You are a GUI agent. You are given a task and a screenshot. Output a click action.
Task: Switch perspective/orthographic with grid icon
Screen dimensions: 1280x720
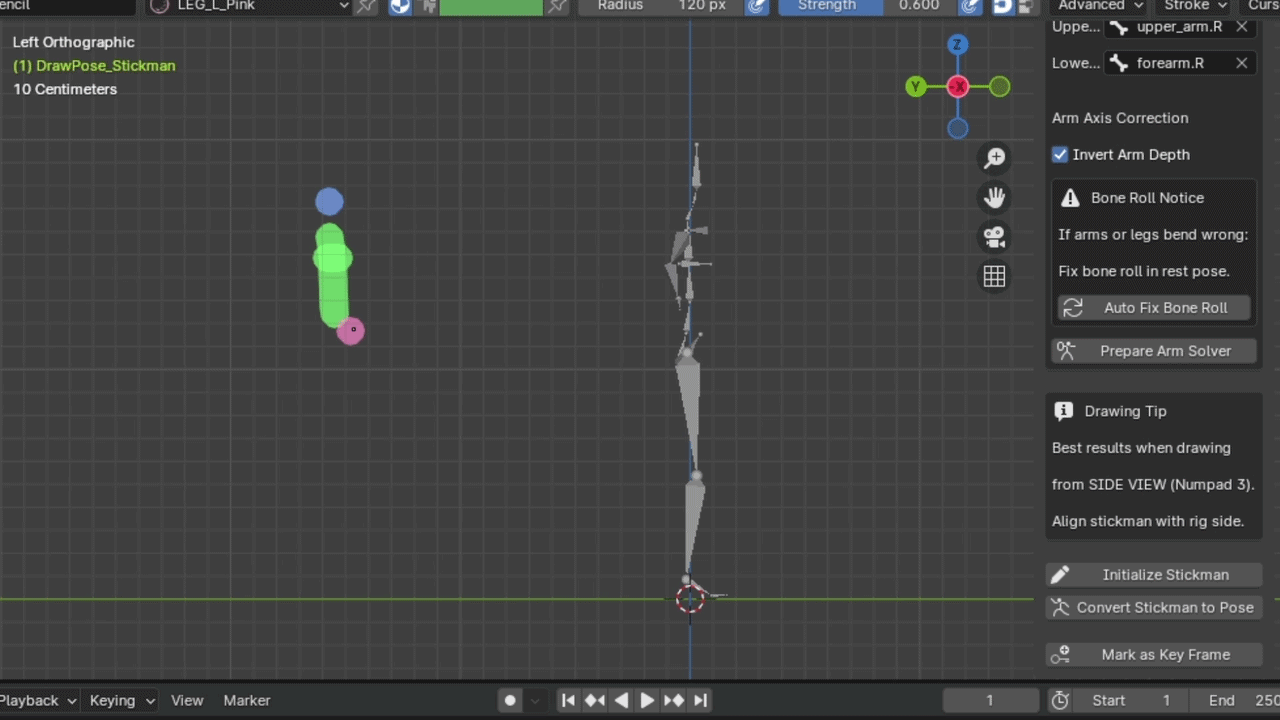[x=994, y=277]
